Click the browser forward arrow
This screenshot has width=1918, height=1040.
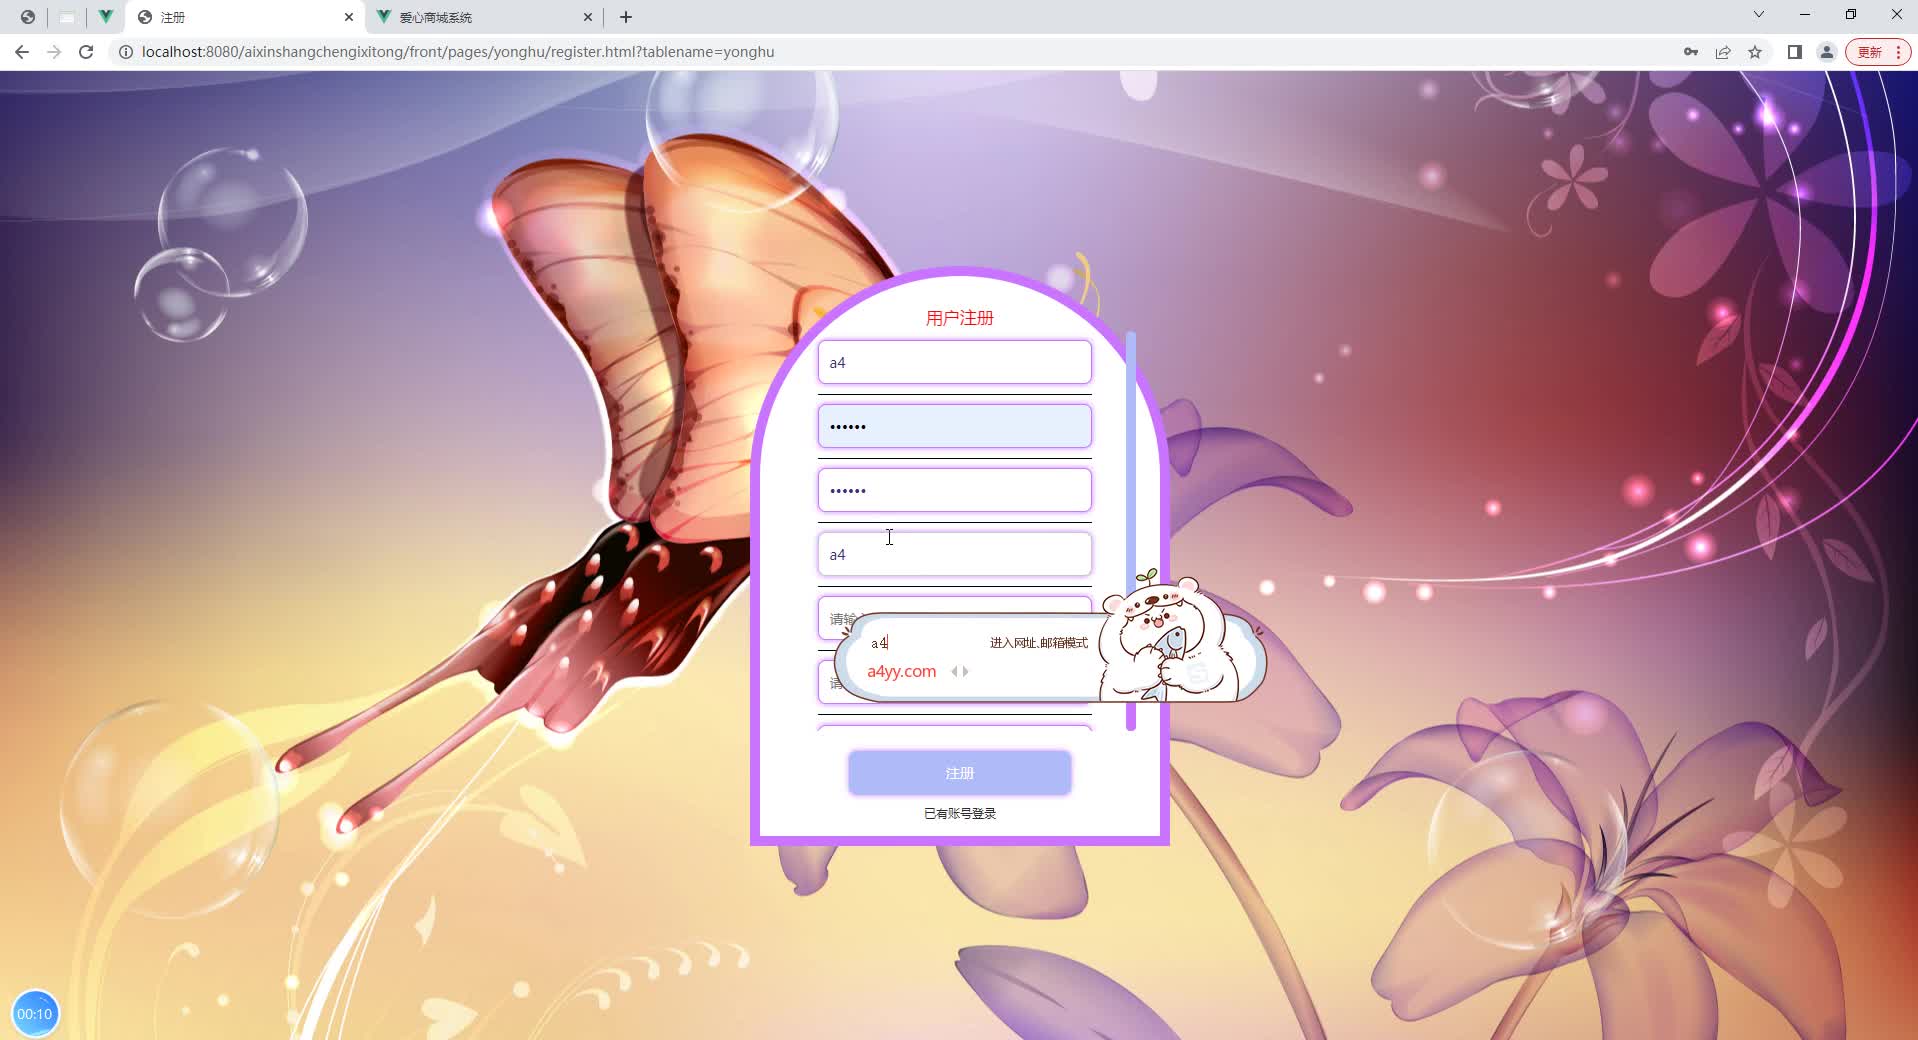pyautogui.click(x=54, y=52)
